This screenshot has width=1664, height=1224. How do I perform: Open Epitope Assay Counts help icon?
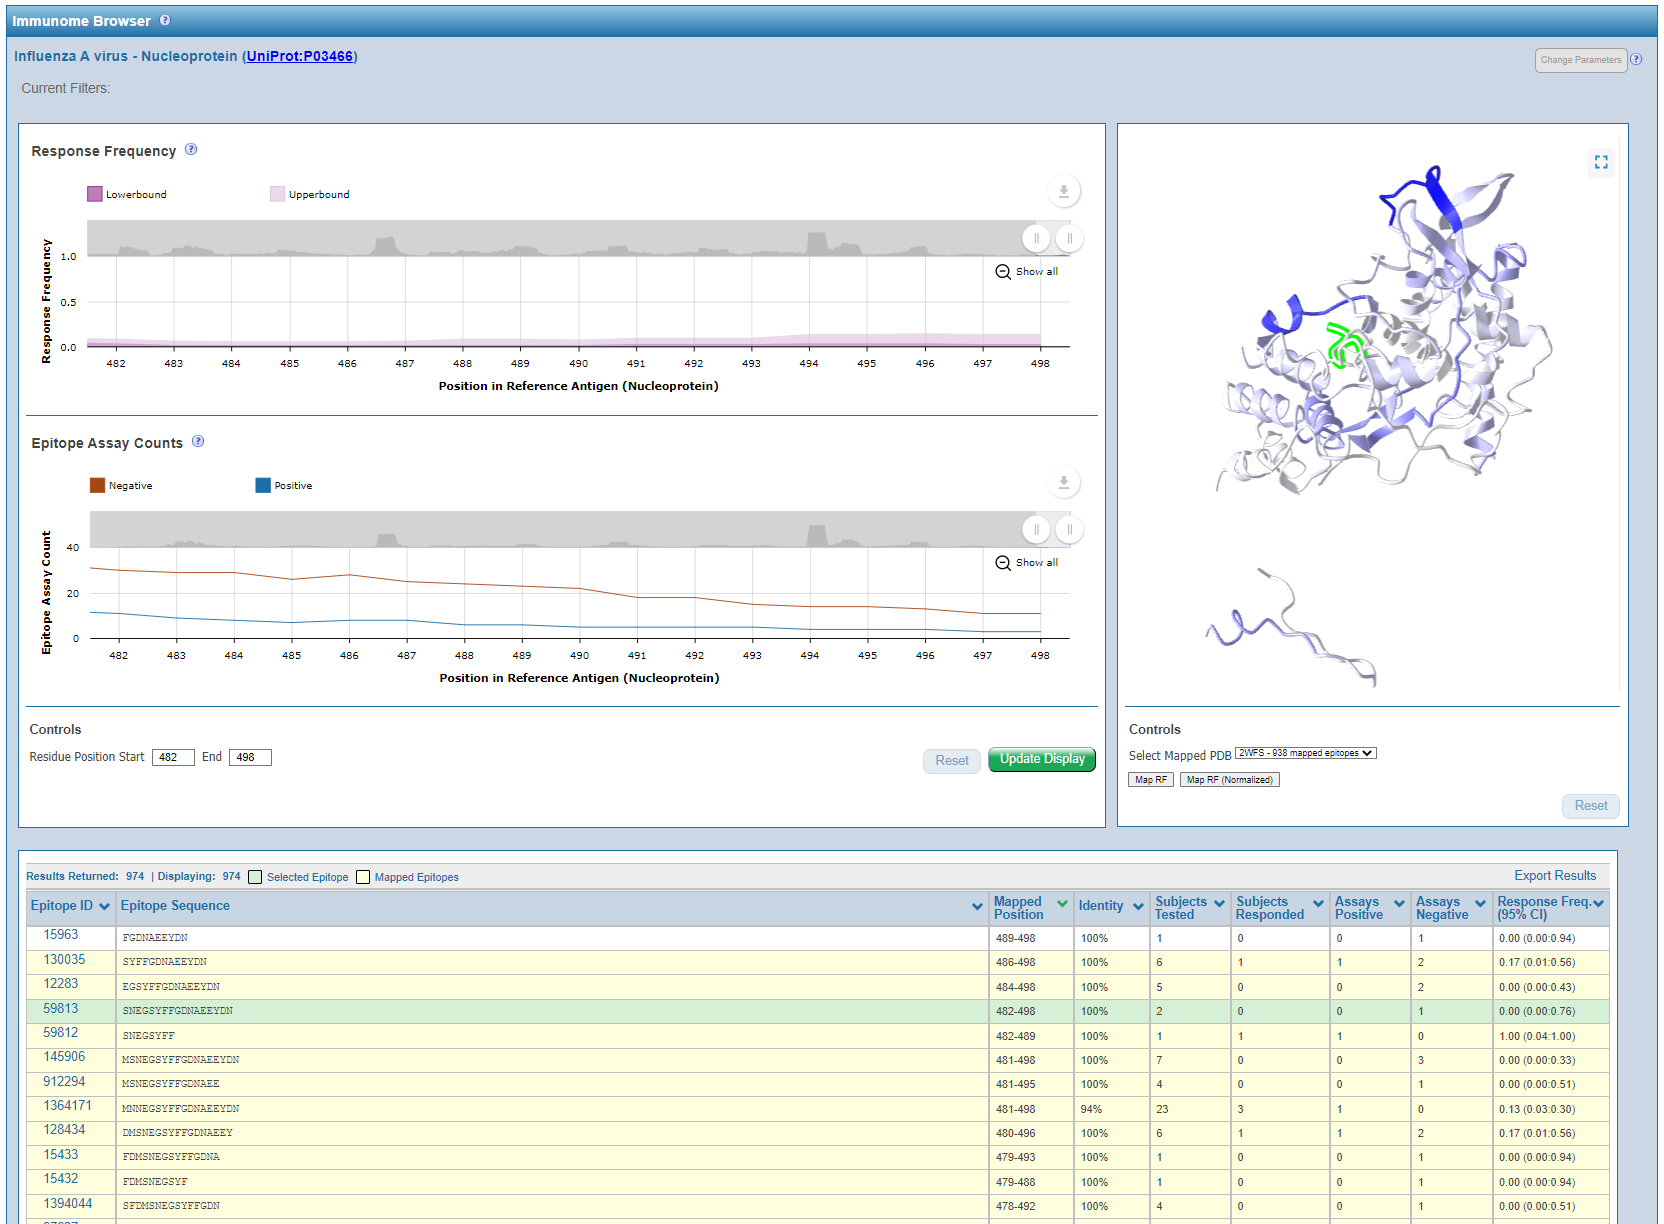198,441
